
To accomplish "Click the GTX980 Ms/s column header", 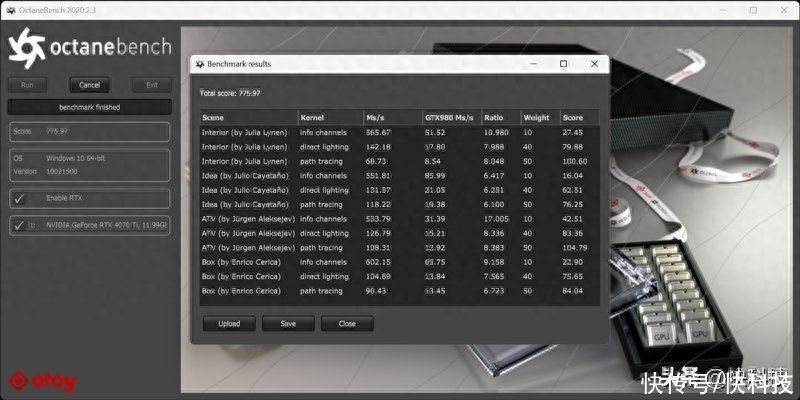I will tap(452, 117).
